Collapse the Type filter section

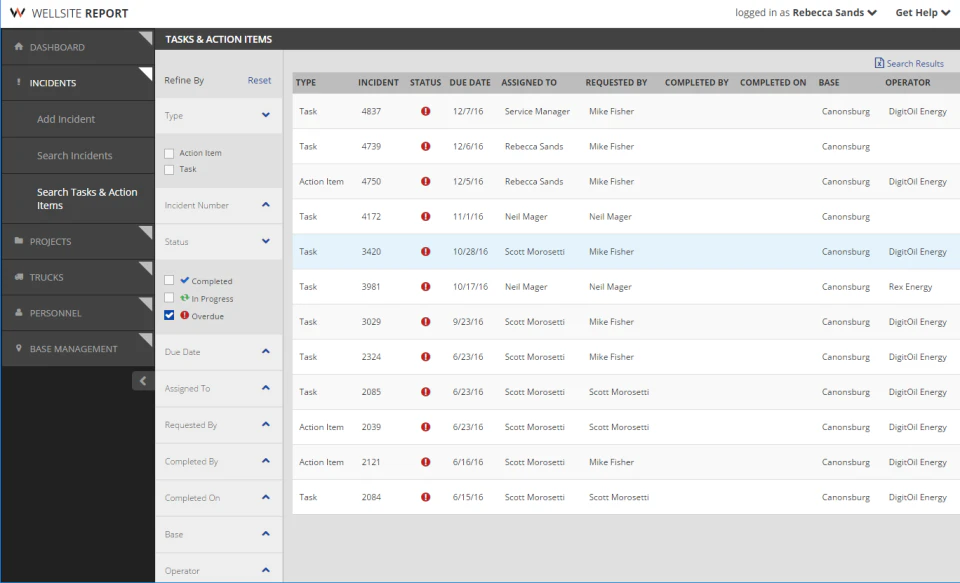[266, 115]
